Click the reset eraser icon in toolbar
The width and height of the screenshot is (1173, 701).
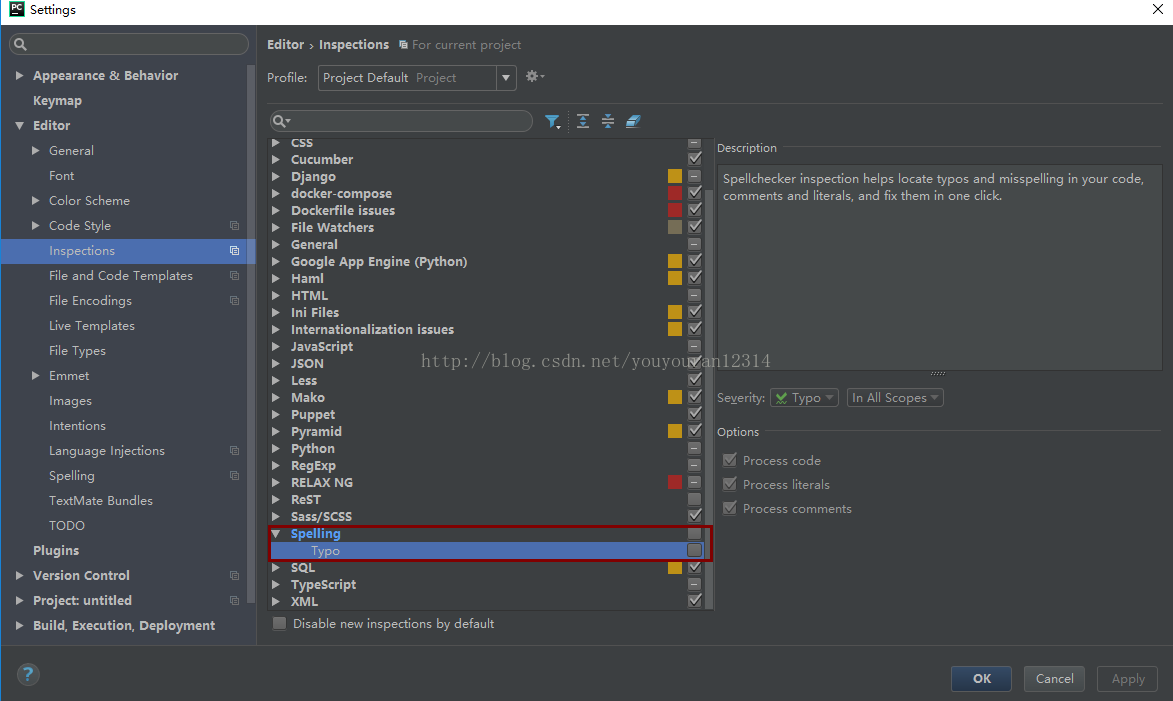point(633,121)
